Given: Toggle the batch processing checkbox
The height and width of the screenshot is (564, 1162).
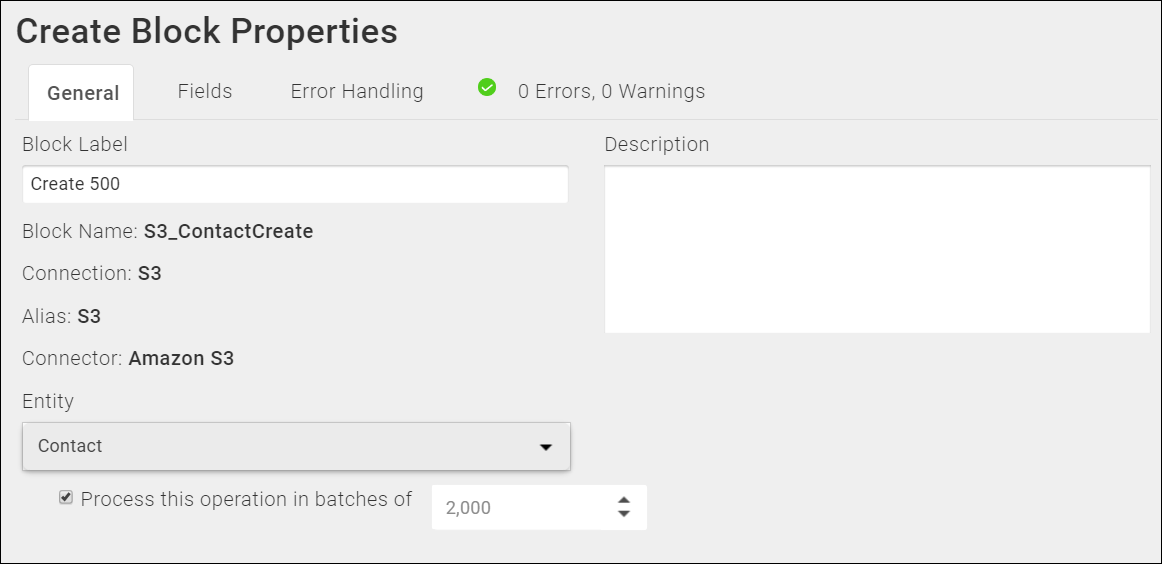Looking at the screenshot, I should (x=66, y=497).
